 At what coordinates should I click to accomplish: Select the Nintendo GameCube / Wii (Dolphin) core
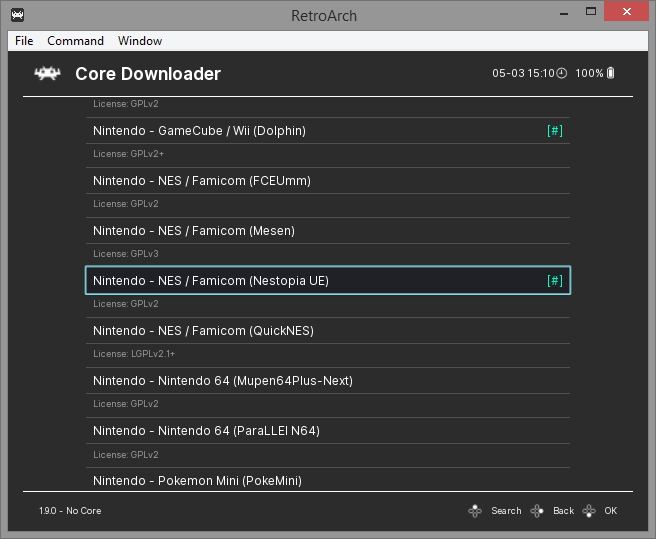pos(328,131)
